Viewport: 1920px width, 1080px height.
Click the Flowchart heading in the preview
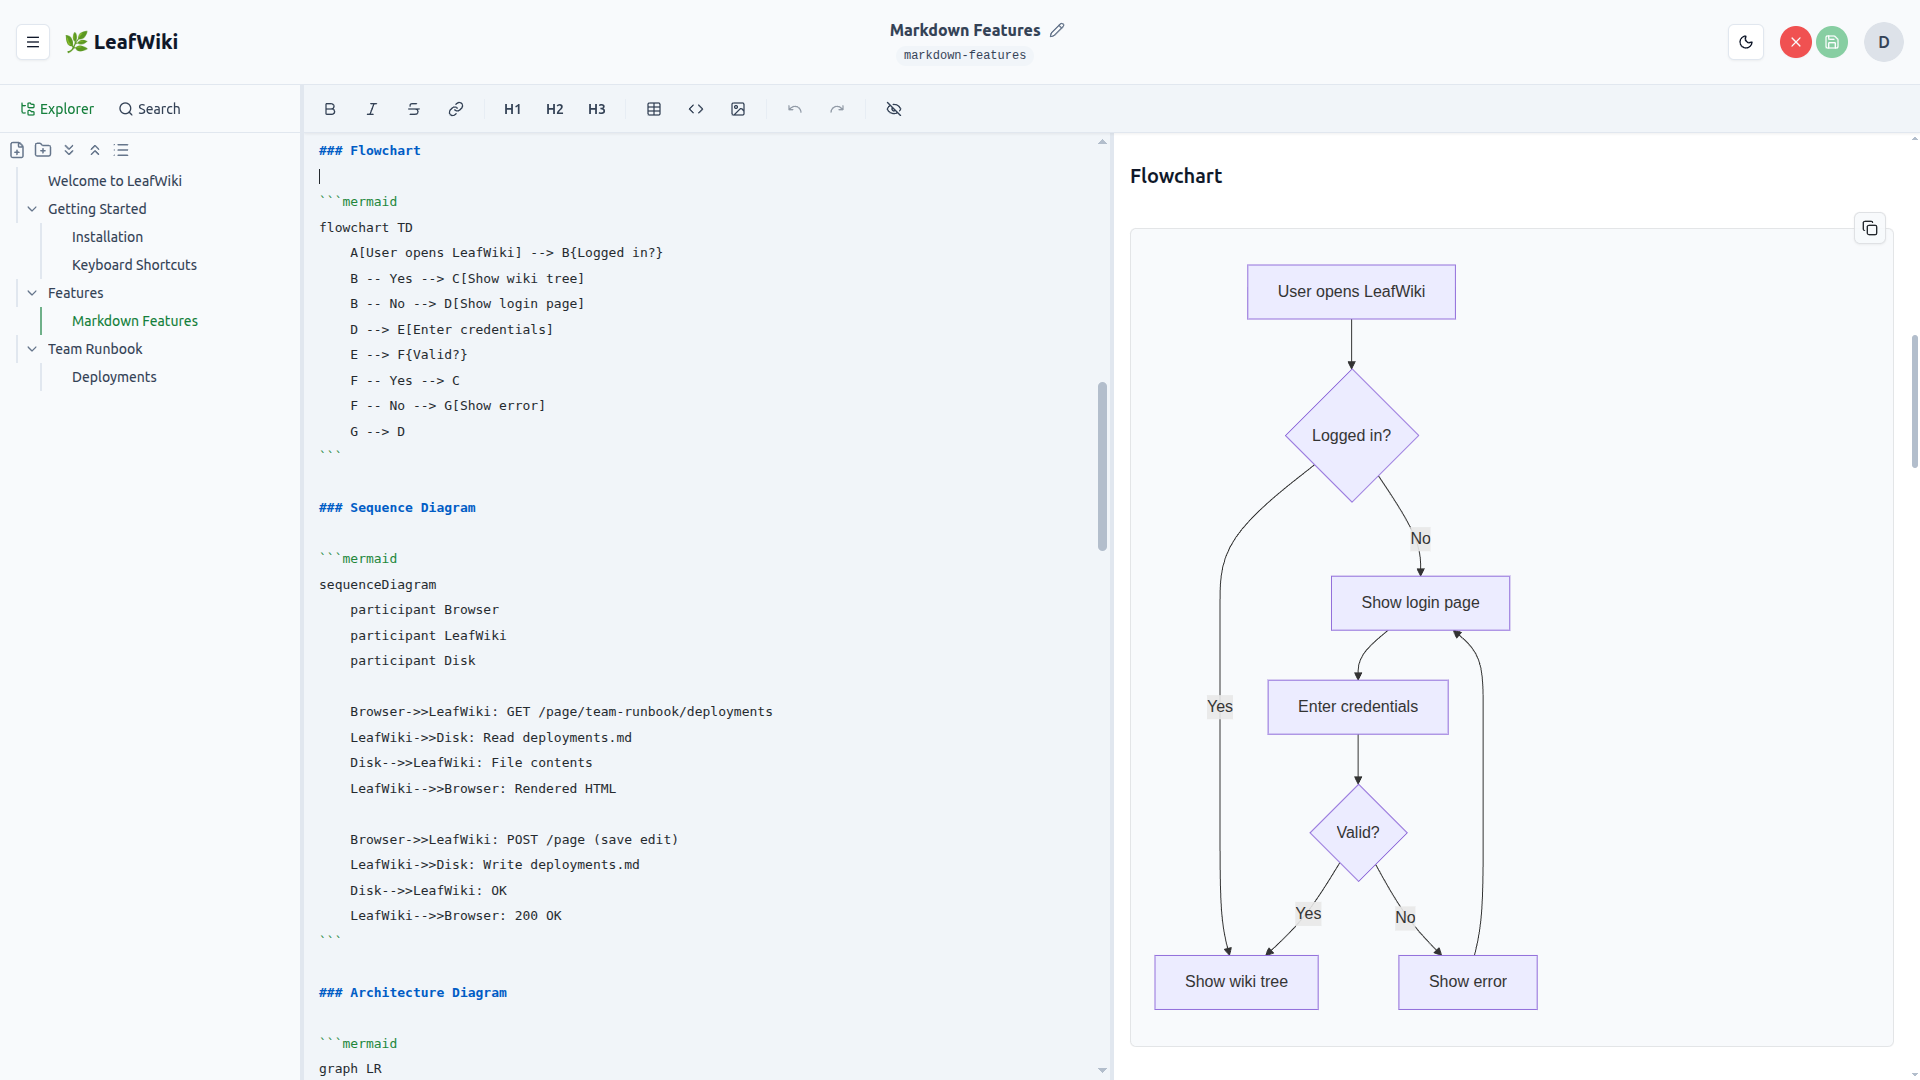1176,176
